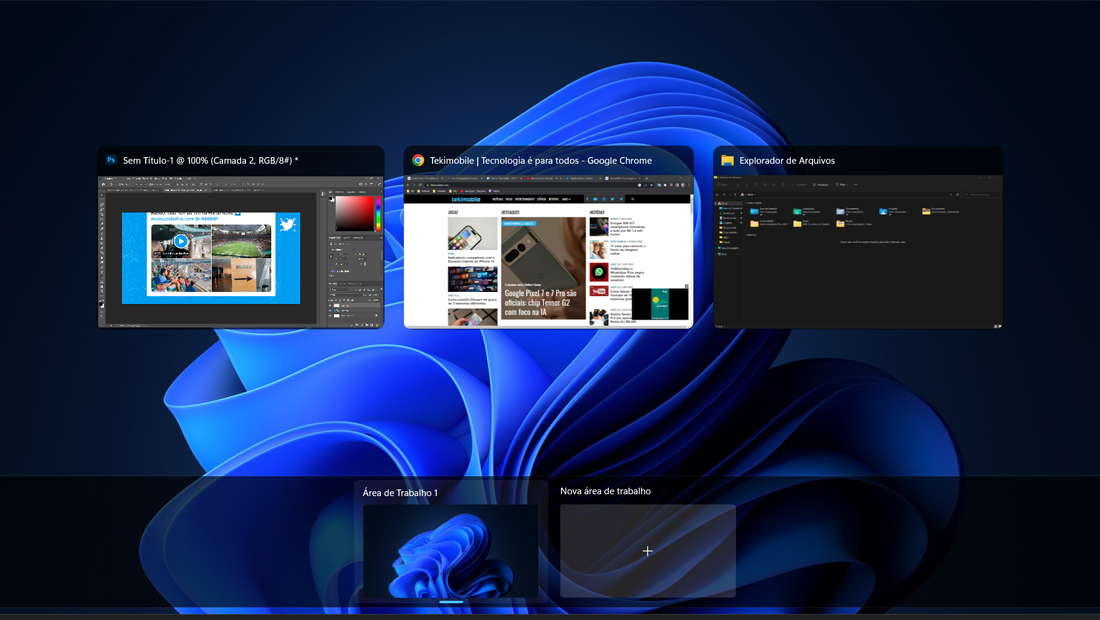This screenshot has width=1100, height=620.
Task: Click the YouTube logo in Chrome preview
Action: click(598, 291)
